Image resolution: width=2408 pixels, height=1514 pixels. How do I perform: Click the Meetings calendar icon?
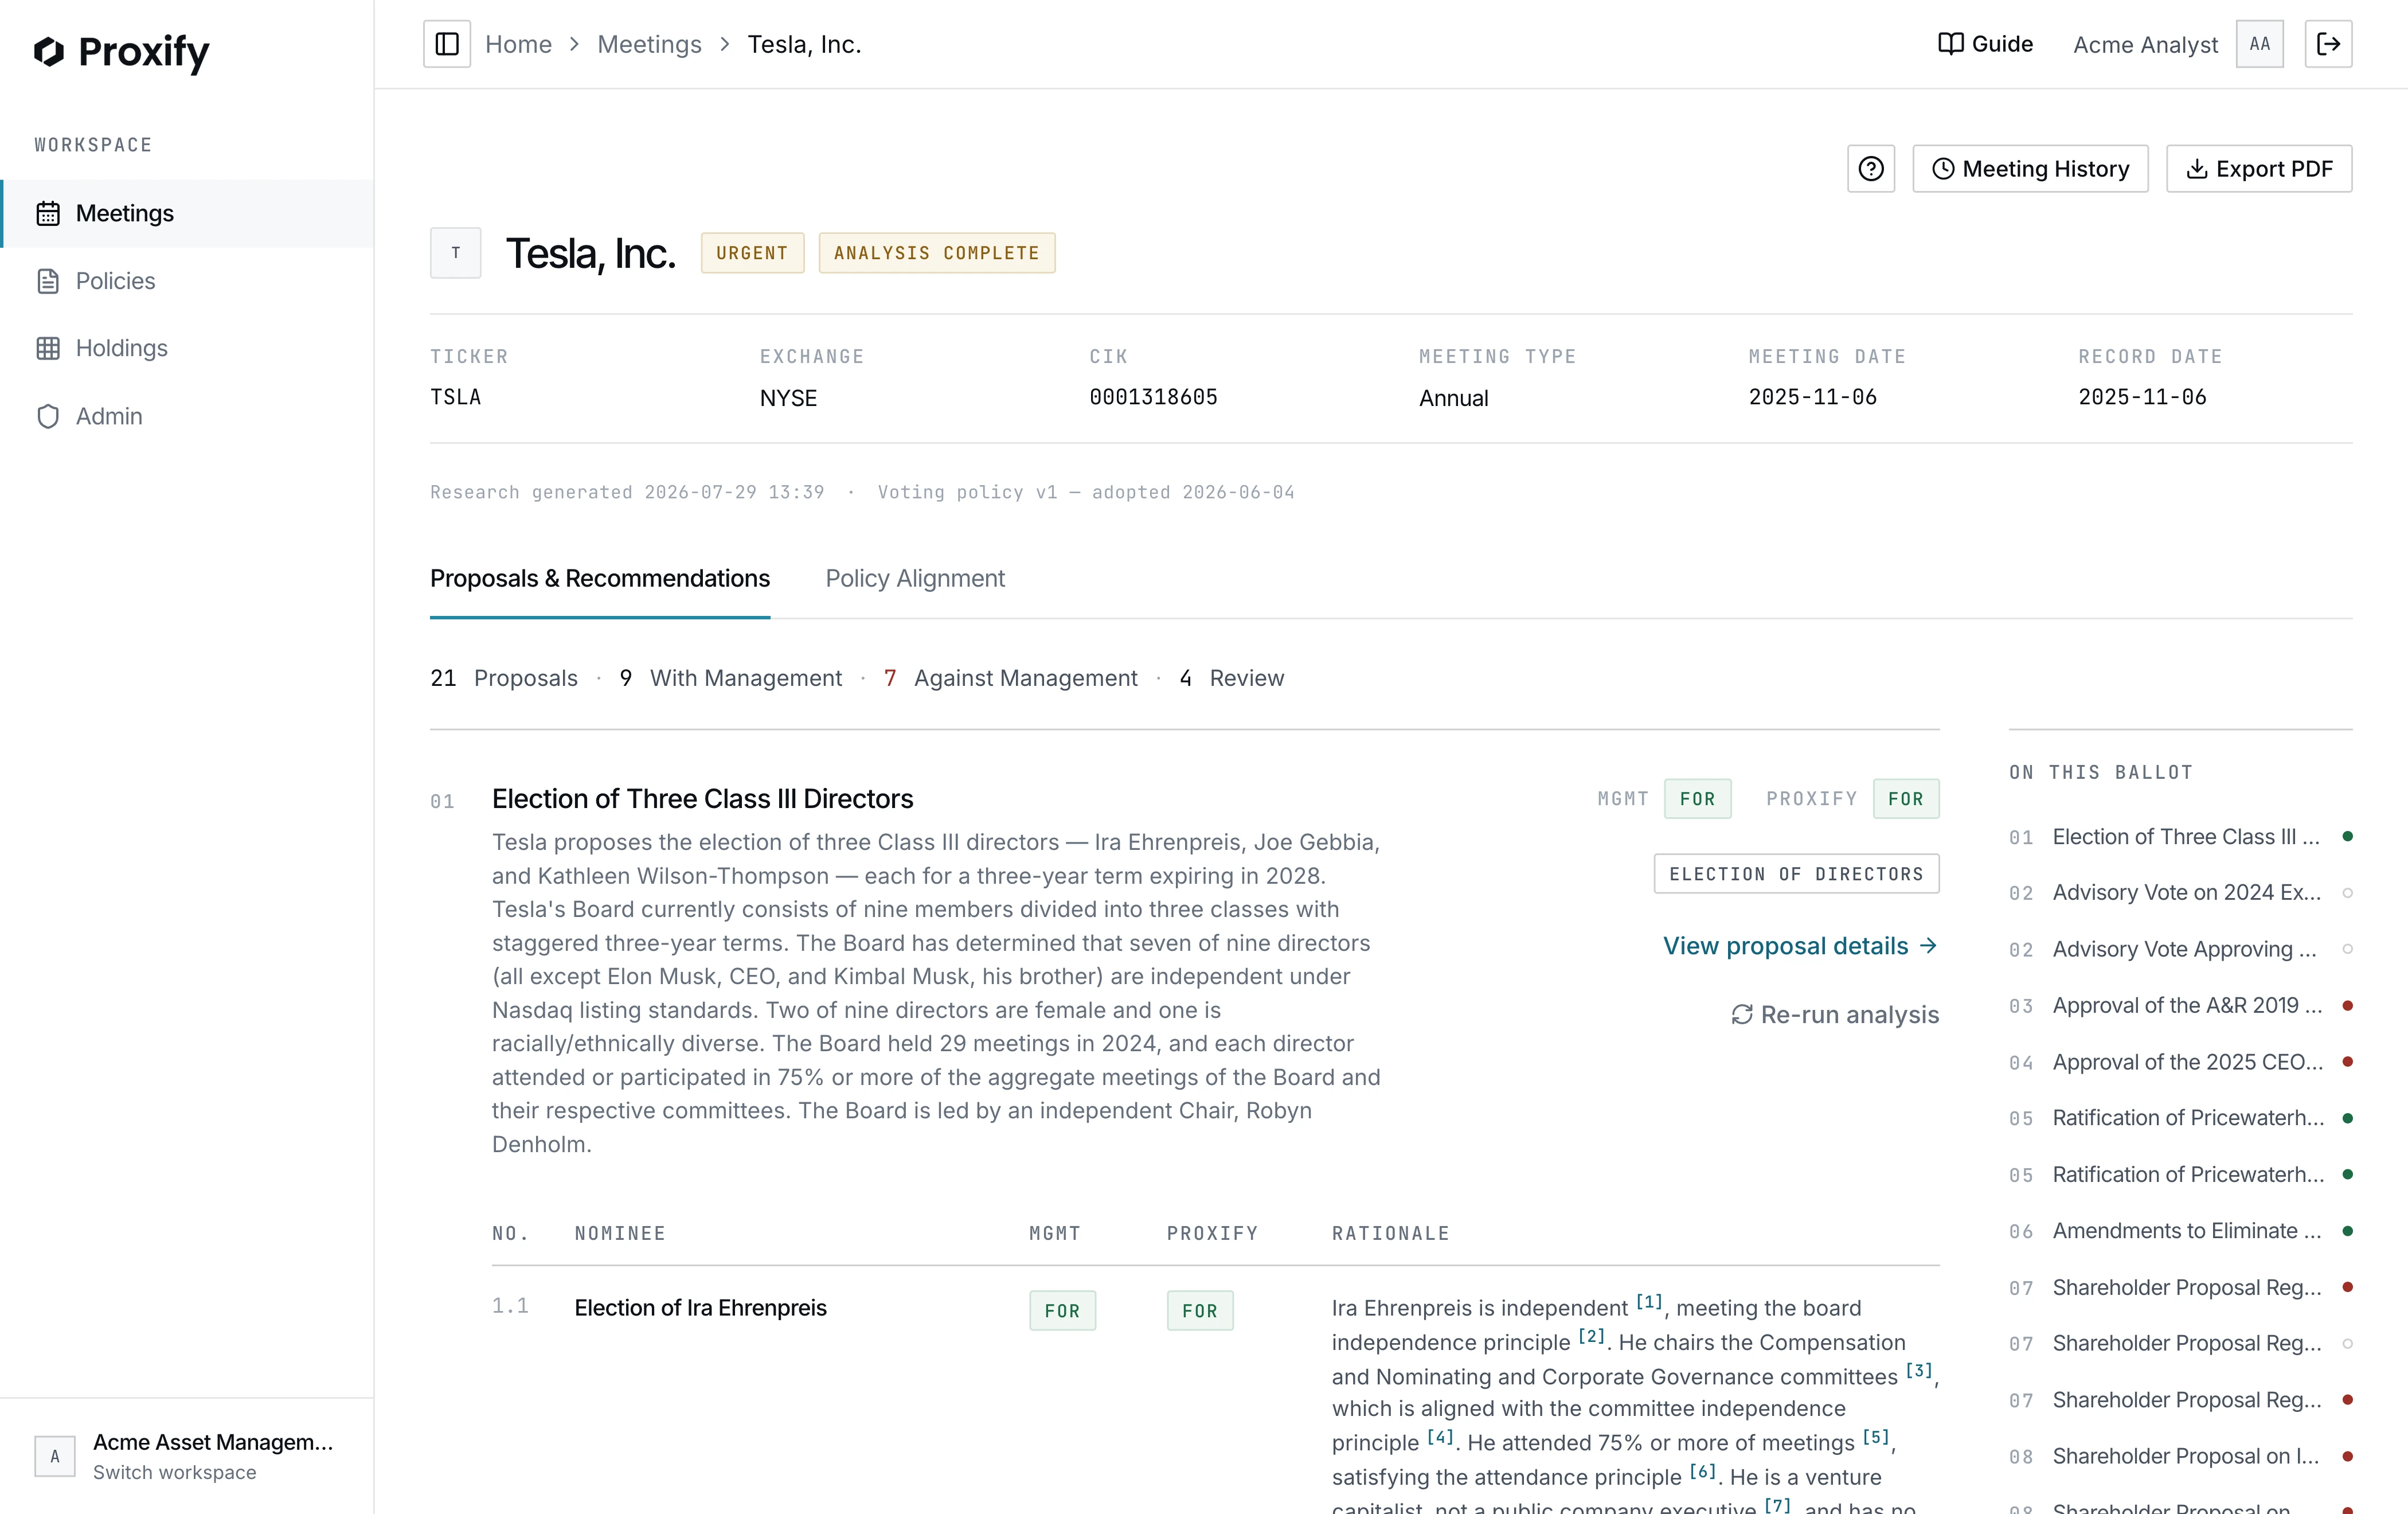point(48,213)
